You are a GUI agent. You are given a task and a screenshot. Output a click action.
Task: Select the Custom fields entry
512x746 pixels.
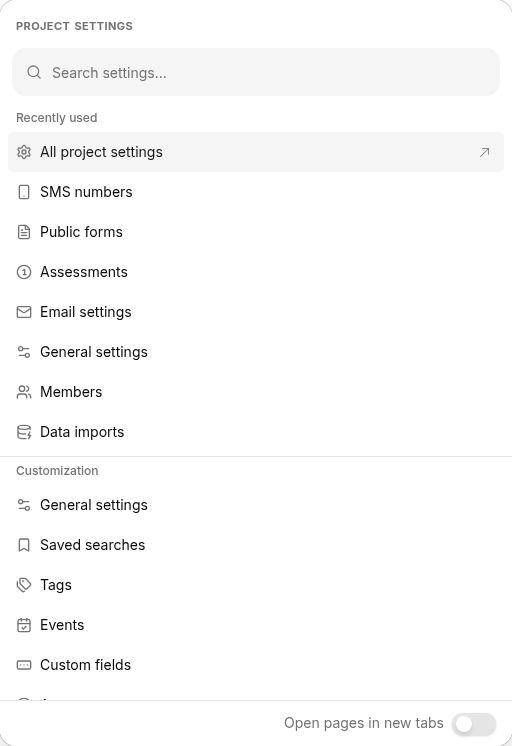point(256,665)
